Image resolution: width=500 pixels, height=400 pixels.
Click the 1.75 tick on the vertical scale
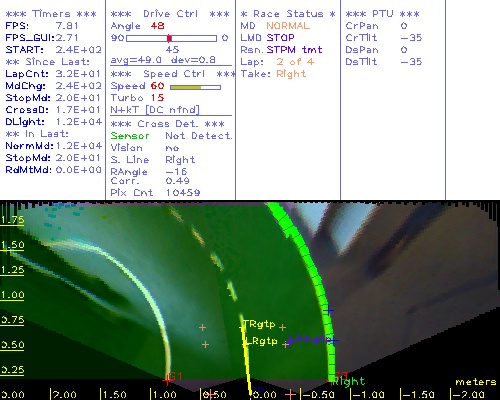(x=12, y=220)
